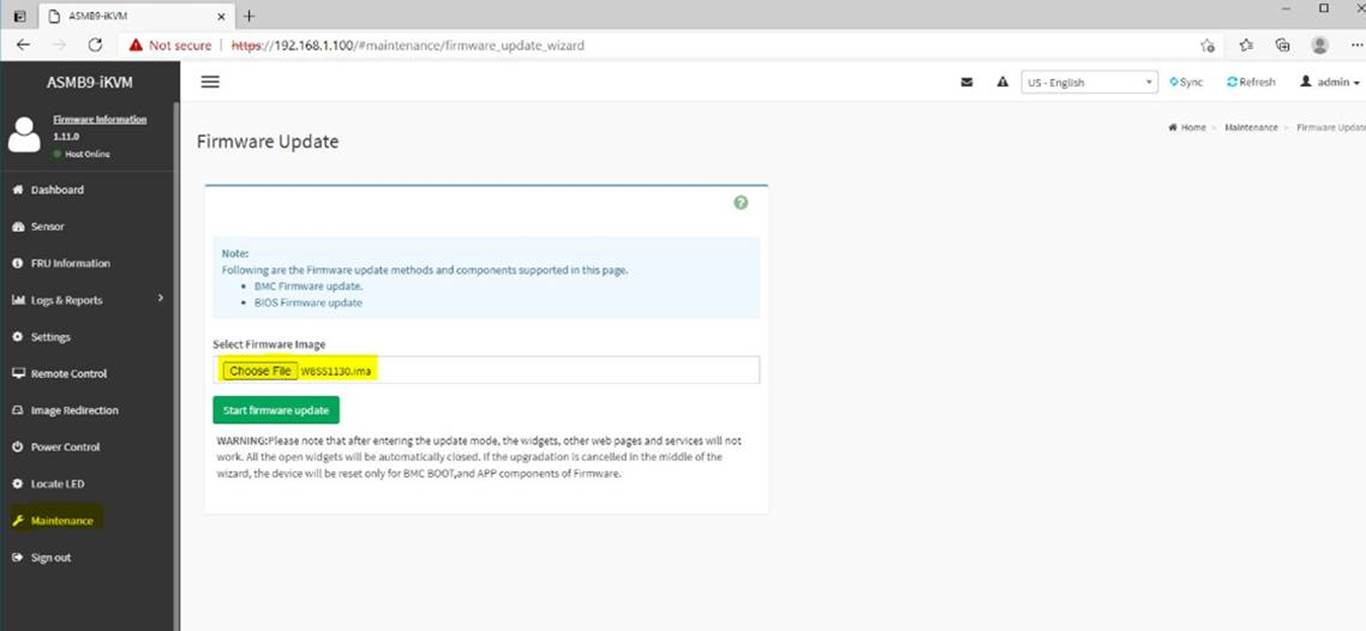Select Power Control in the sidebar
The image size is (1366, 631).
65,447
